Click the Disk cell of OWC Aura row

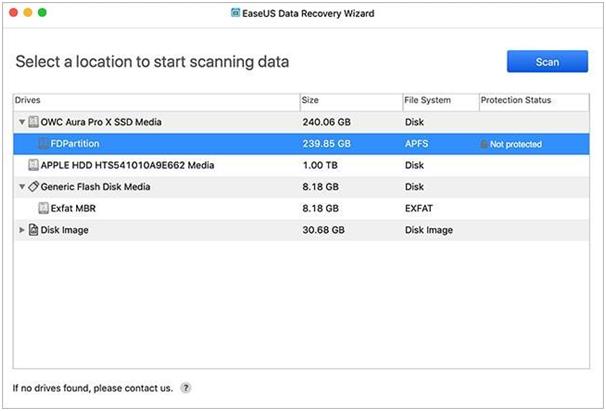click(414, 122)
